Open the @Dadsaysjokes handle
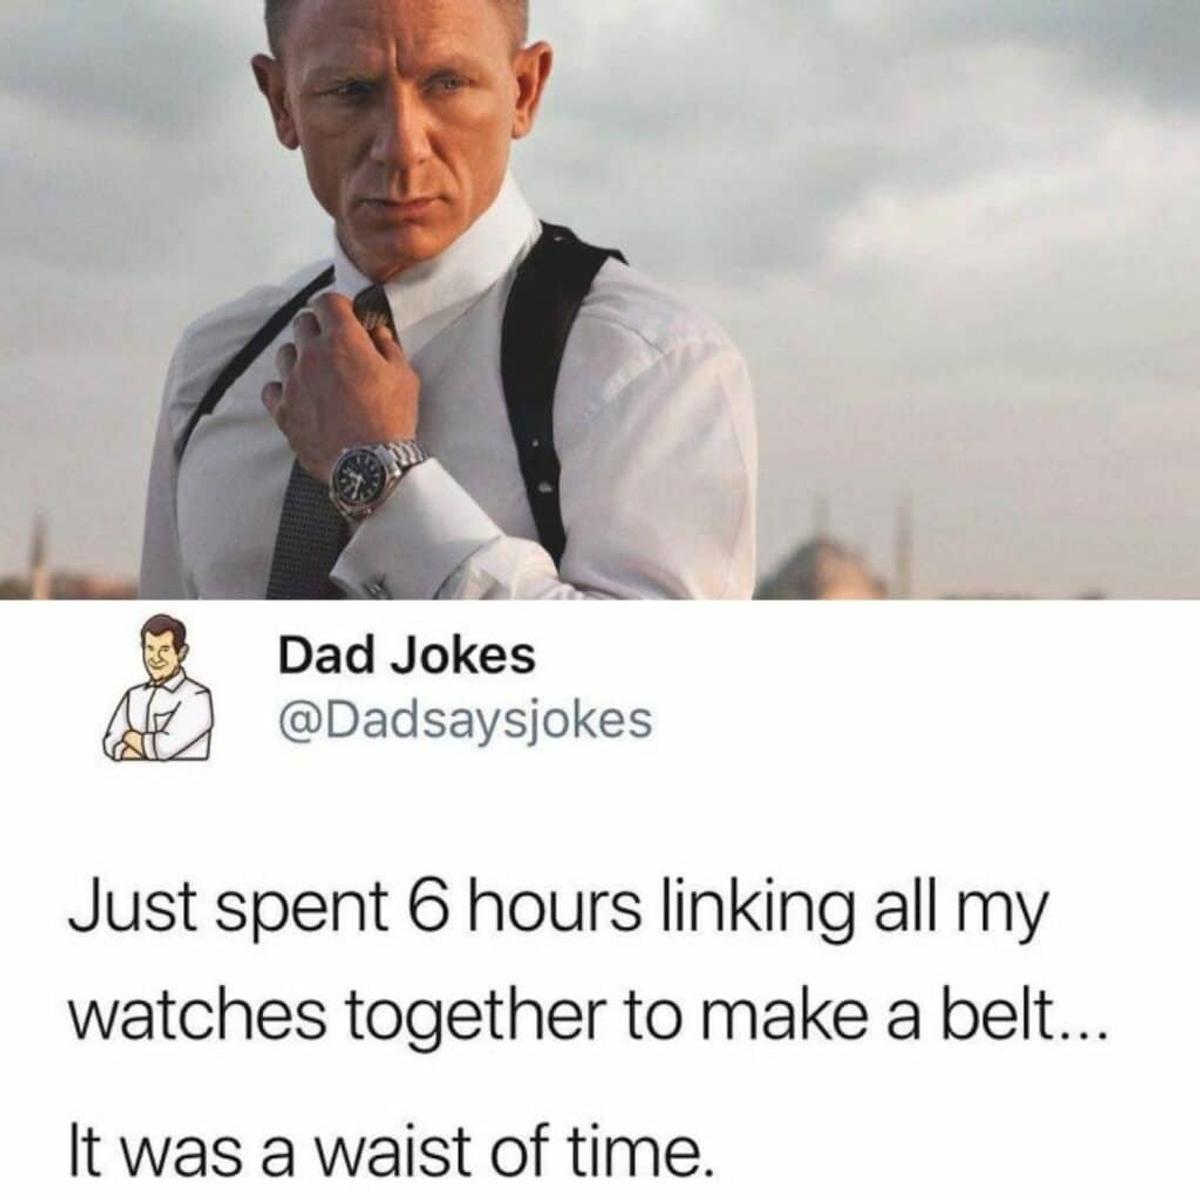This screenshot has width=1200, height=1200. pyautogui.click(x=464, y=717)
